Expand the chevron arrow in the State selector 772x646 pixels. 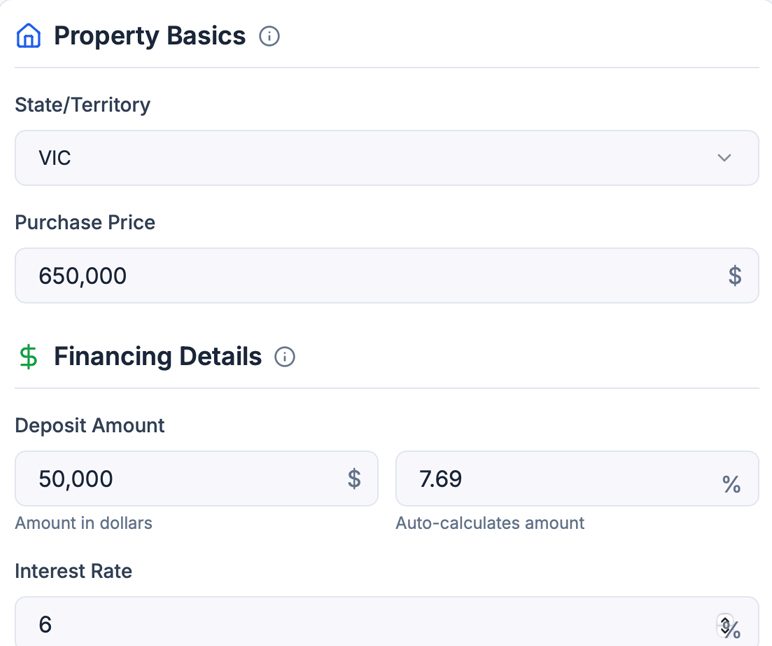click(725, 158)
